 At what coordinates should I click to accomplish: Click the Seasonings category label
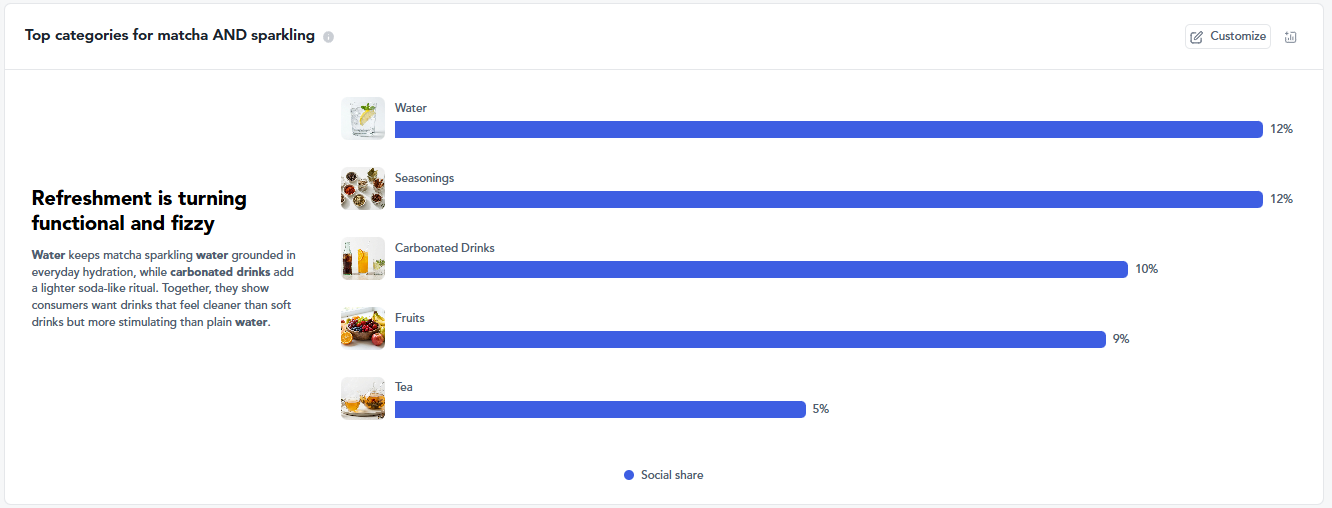point(424,178)
